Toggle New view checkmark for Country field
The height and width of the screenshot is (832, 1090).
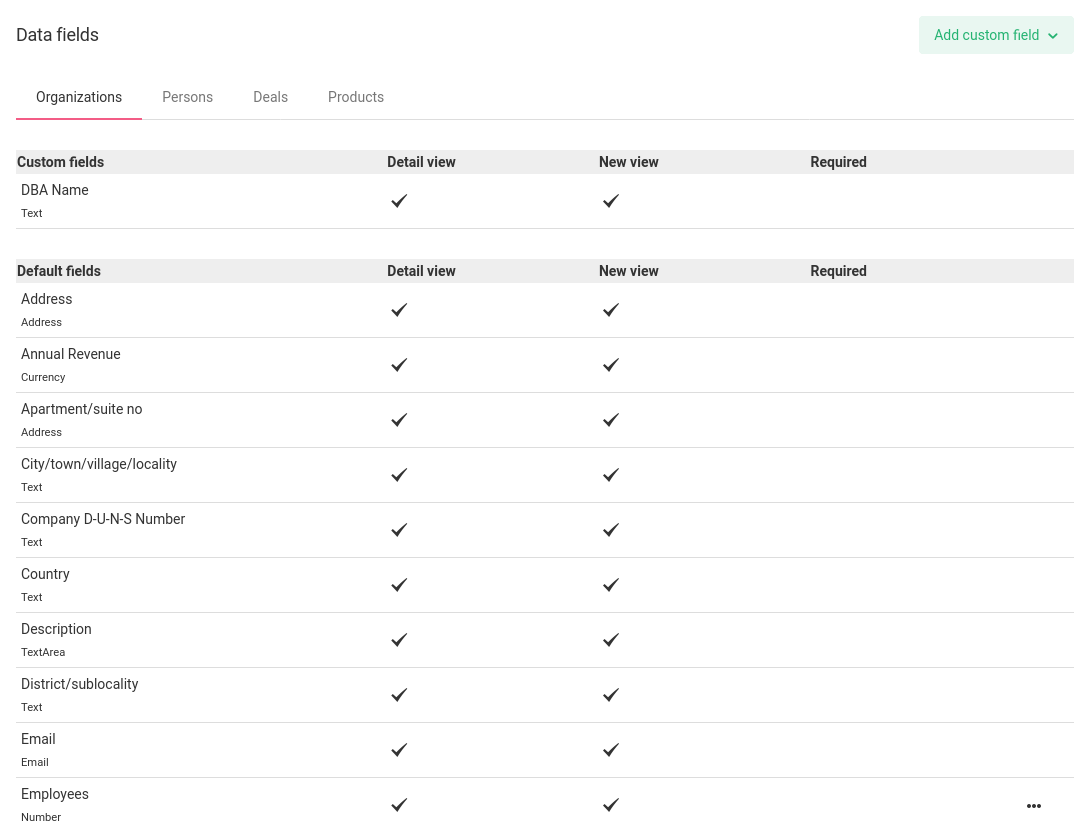[x=611, y=585]
